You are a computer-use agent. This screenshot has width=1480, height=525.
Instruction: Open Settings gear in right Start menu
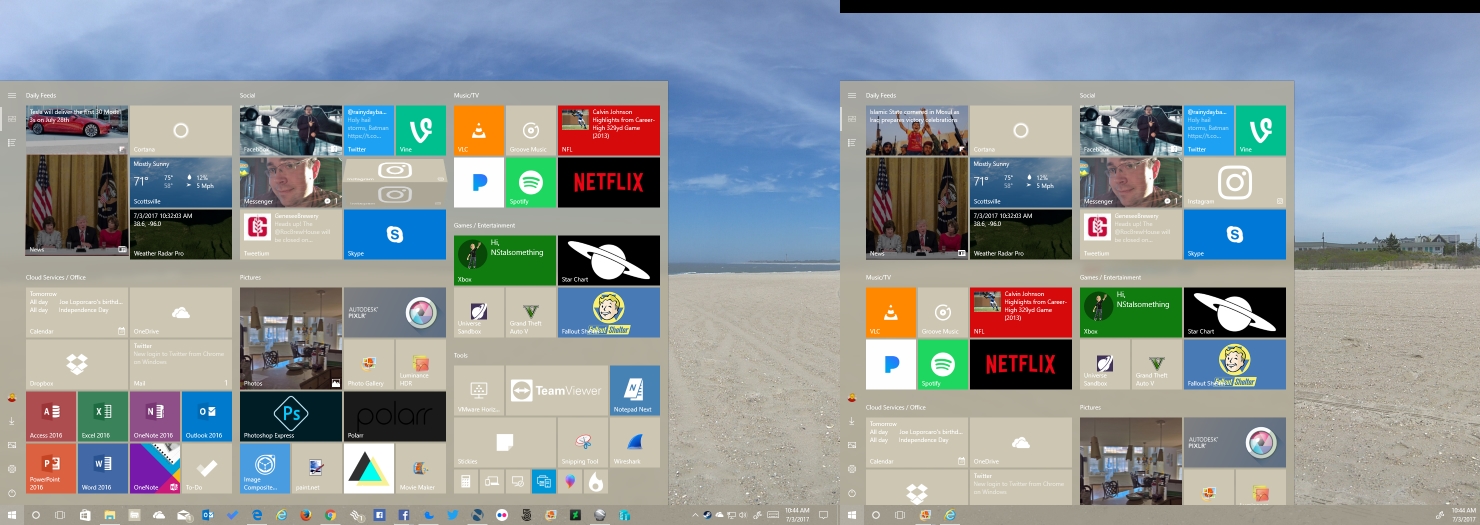[852, 469]
